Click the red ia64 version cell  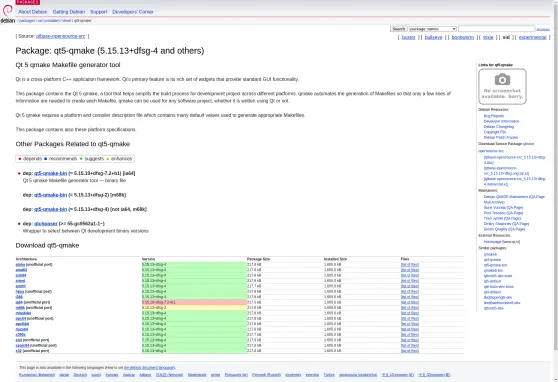194,302
